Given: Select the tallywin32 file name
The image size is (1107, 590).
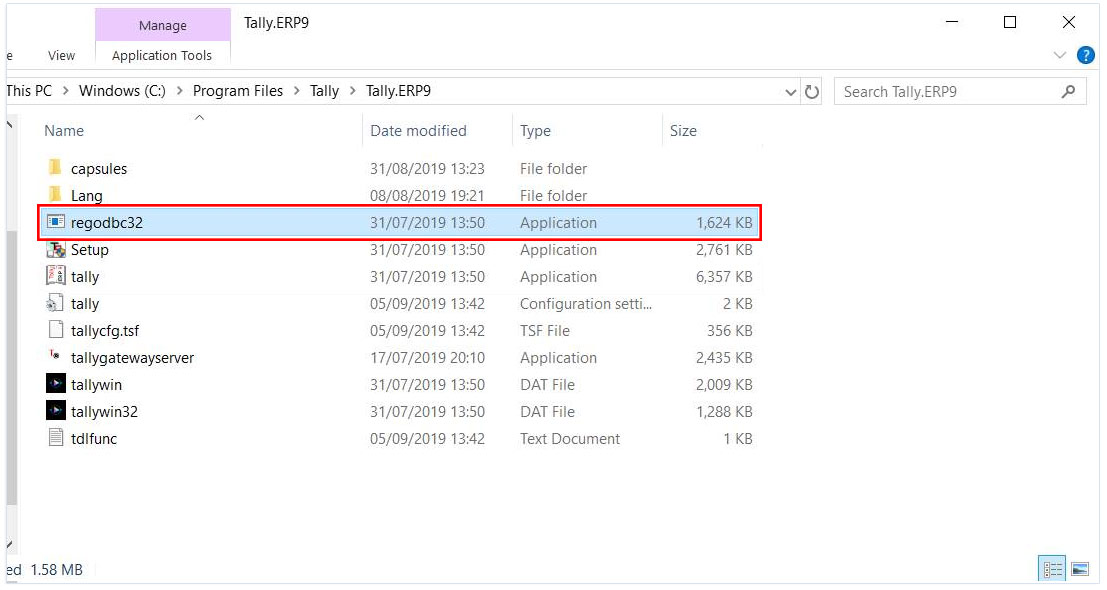Looking at the screenshot, I should (104, 411).
